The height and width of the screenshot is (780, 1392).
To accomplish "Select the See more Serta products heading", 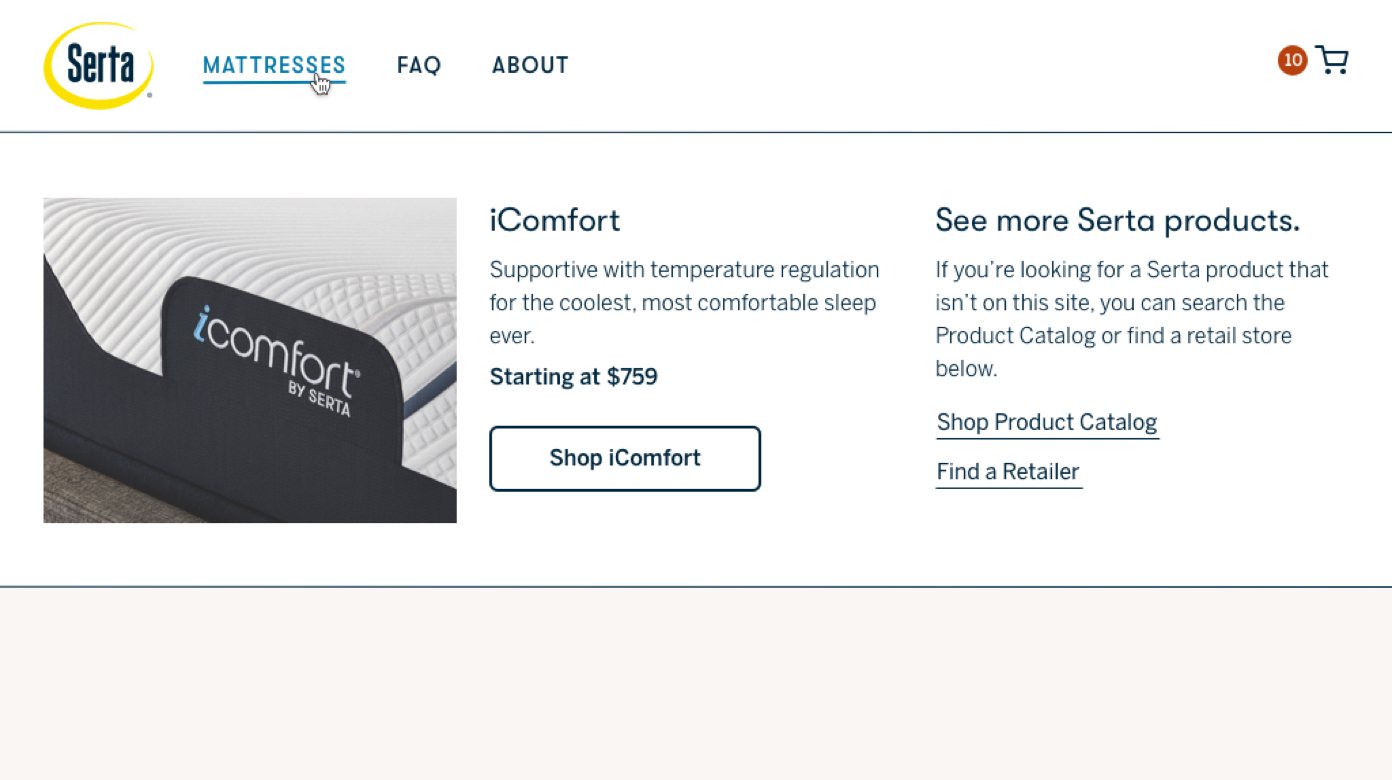I will tap(1117, 220).
